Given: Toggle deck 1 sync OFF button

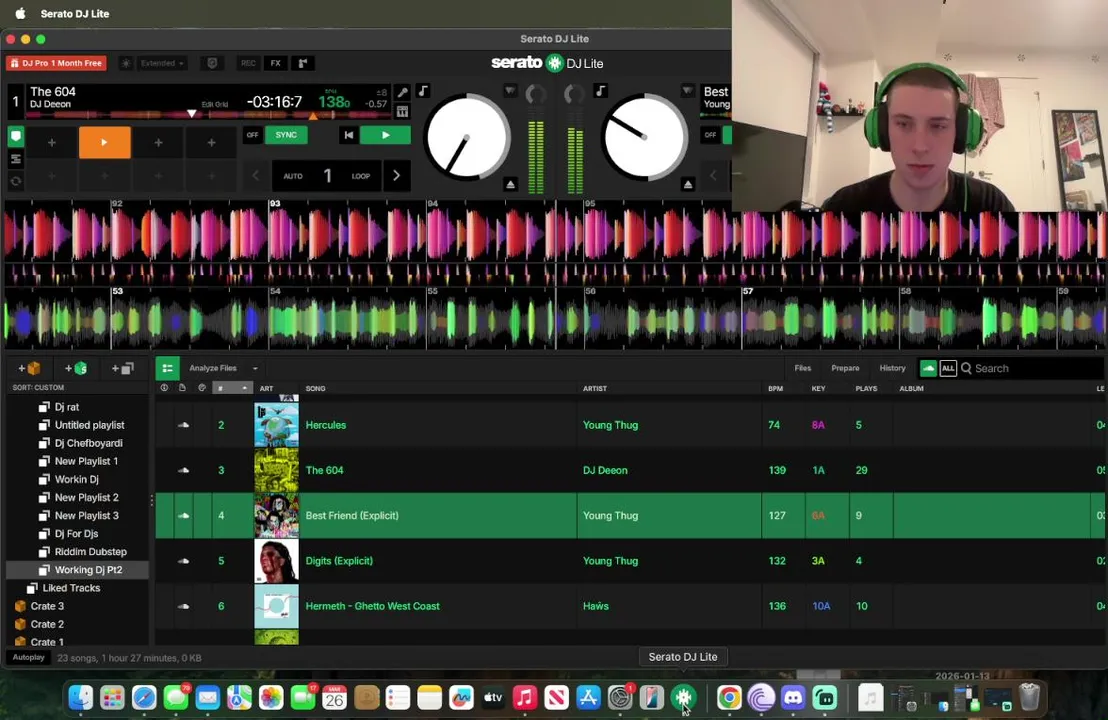Looking at the screenshot, I should pos(252,135).
